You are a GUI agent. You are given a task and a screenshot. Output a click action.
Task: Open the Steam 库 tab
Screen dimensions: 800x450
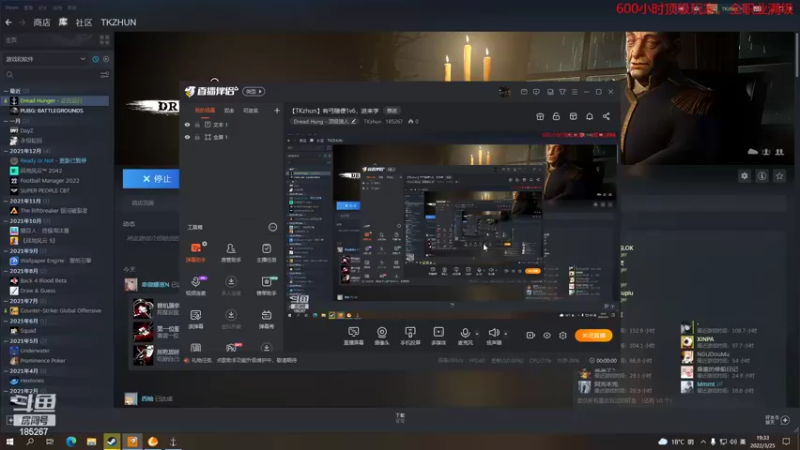(x=63, y=22)
